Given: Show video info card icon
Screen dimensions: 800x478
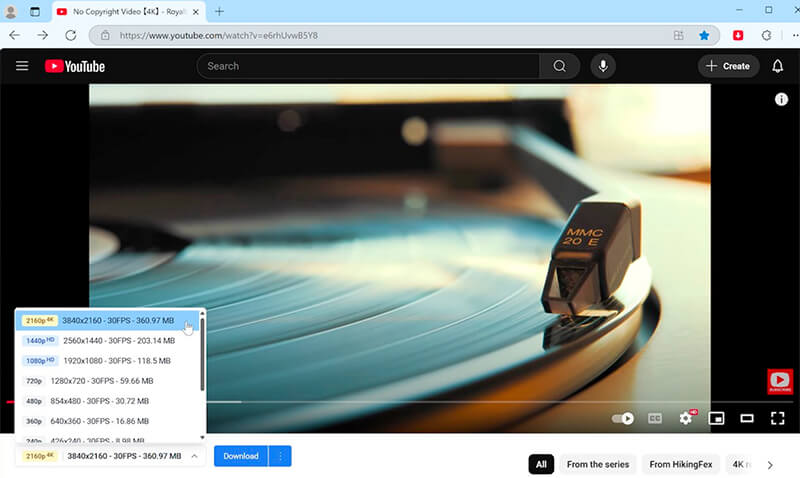Looking at the screenshot, I should pos(781,99).
